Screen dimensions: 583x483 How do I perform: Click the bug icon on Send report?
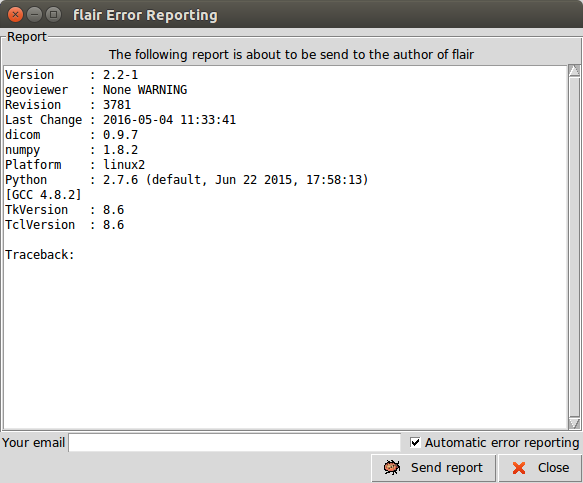(392, 467)
